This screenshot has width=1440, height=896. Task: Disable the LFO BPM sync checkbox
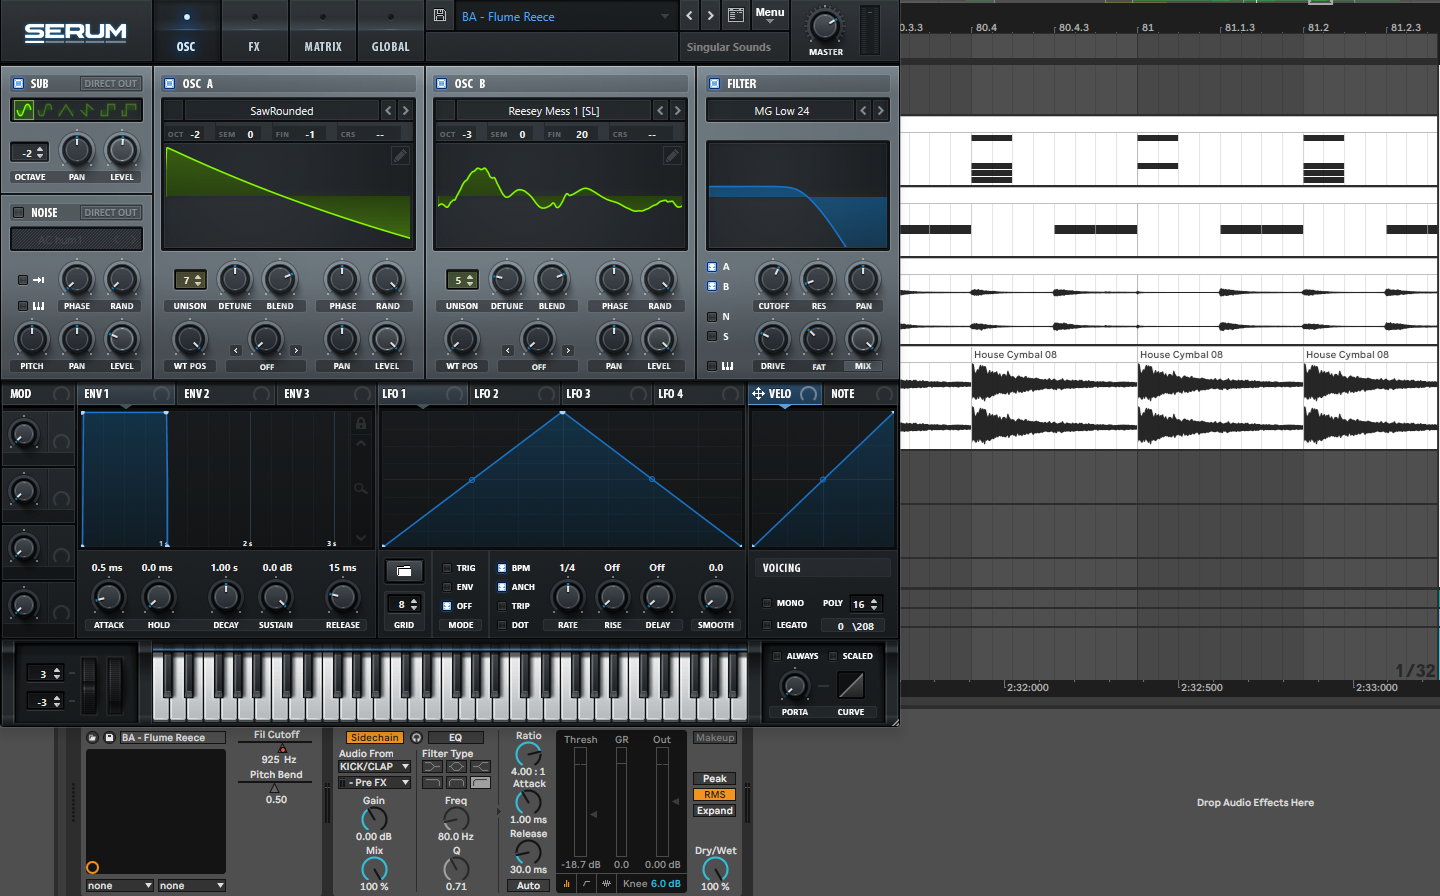502,568
